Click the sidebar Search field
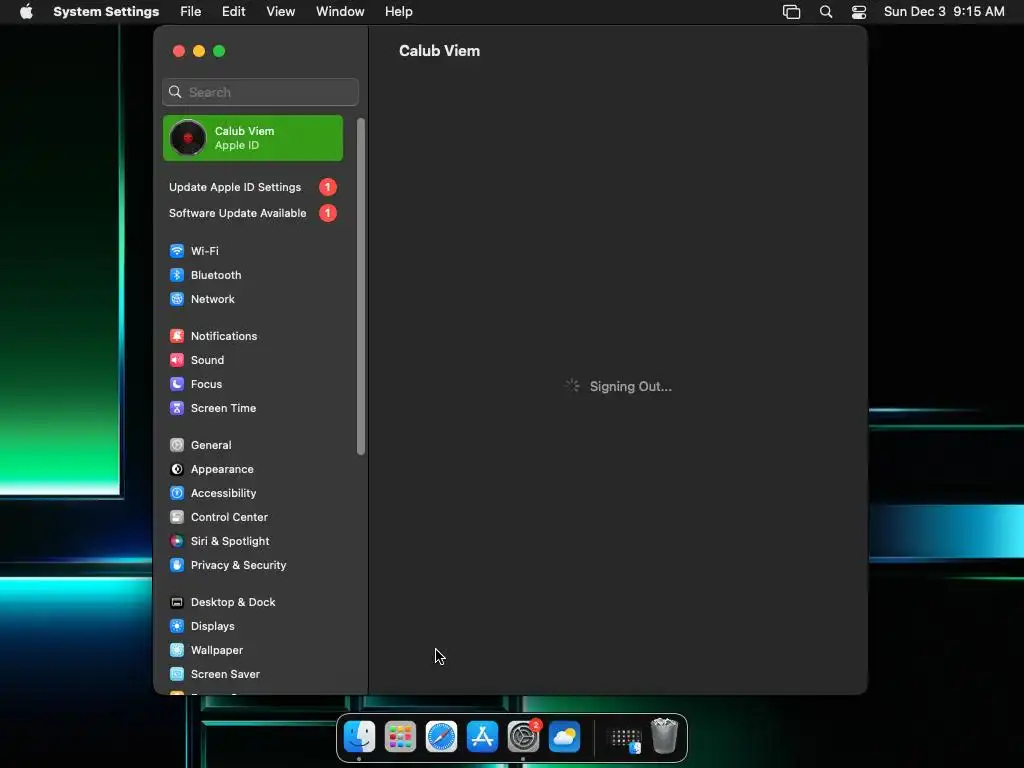Viewport: 1024px width, 768px height. click(x=260, y=92)
